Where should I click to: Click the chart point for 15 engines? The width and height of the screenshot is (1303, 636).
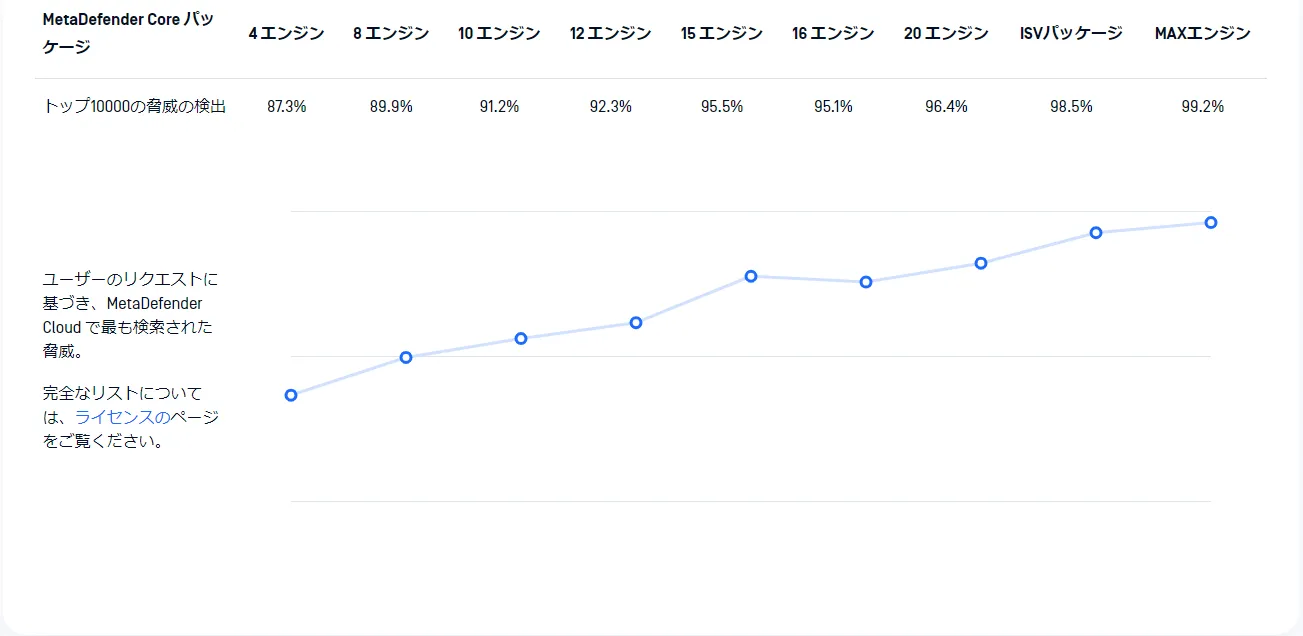click(751, 276)
